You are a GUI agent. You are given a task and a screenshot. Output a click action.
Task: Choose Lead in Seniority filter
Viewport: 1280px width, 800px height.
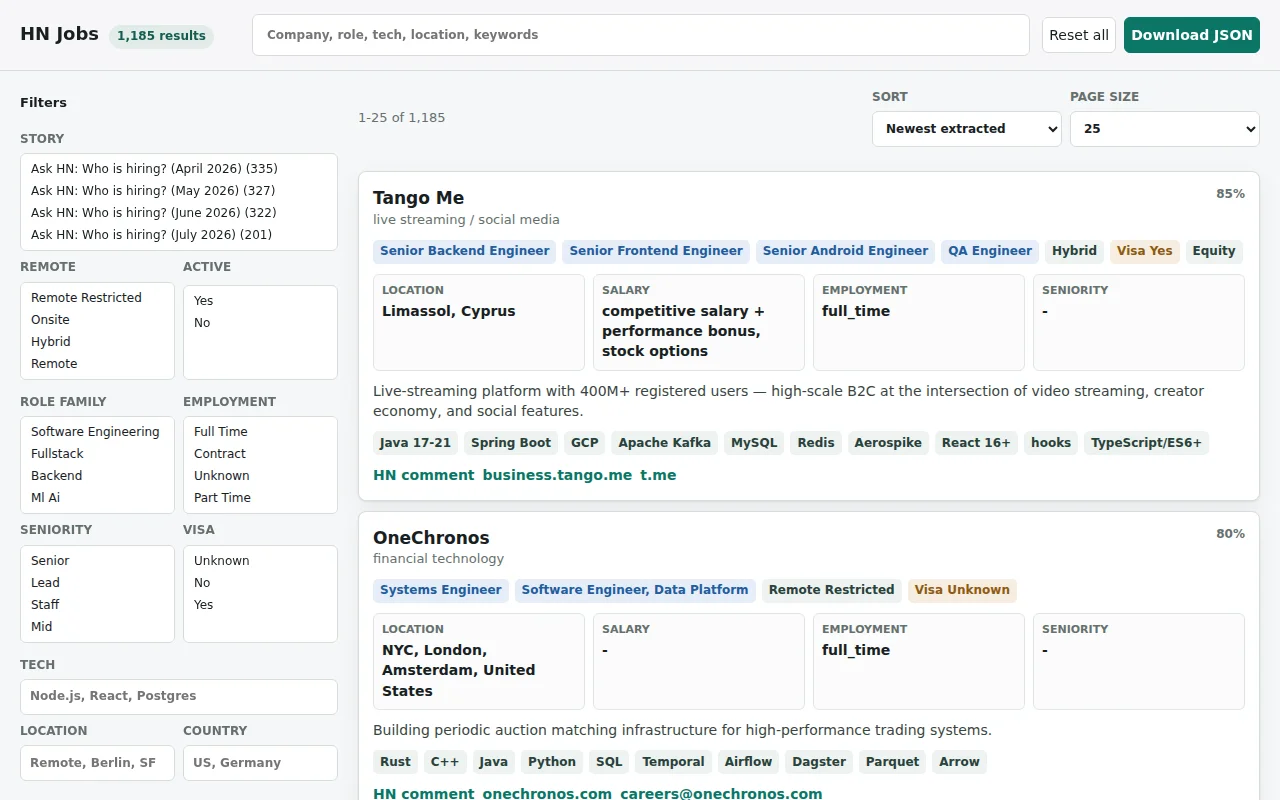coord(97,583)
